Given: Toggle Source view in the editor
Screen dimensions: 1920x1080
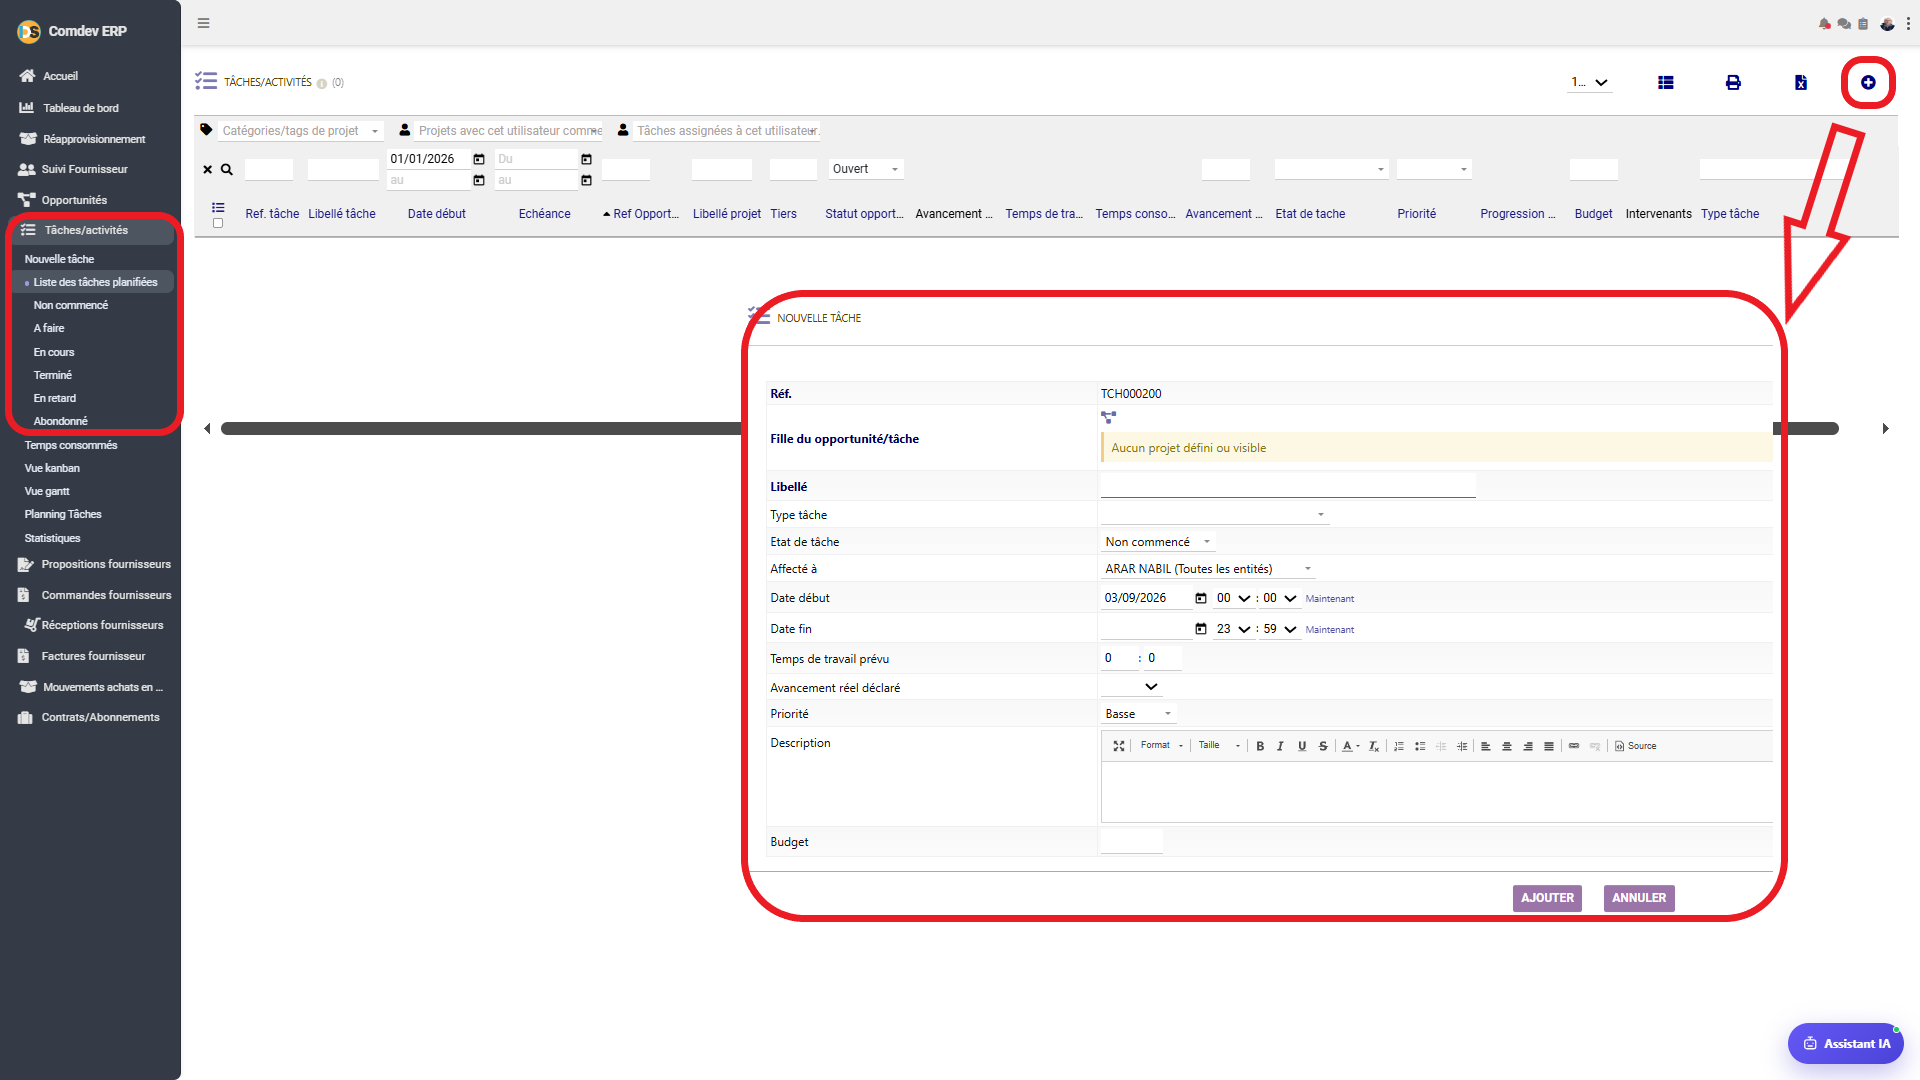Looking at the screenshot, I should (1636, 746).
